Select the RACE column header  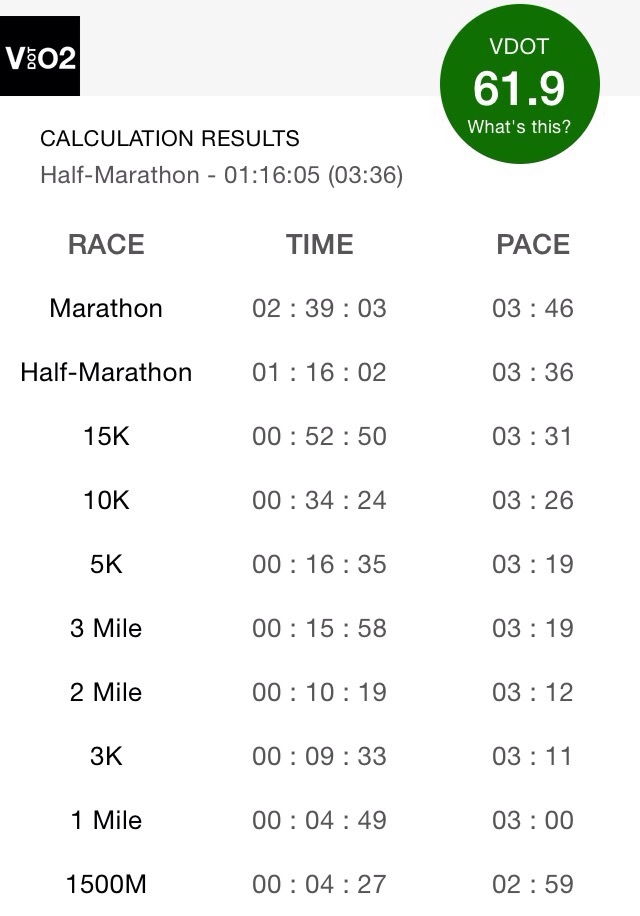[106, 244]
